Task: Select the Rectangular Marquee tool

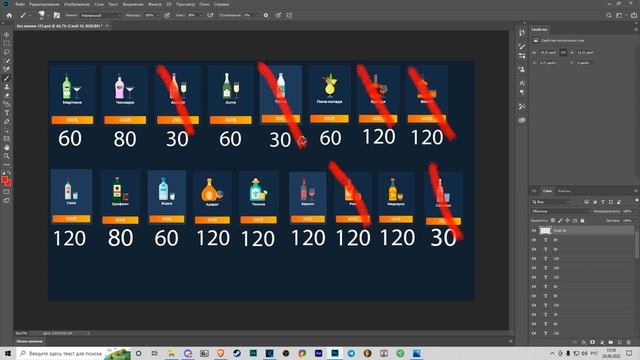Action: (7, 44)
